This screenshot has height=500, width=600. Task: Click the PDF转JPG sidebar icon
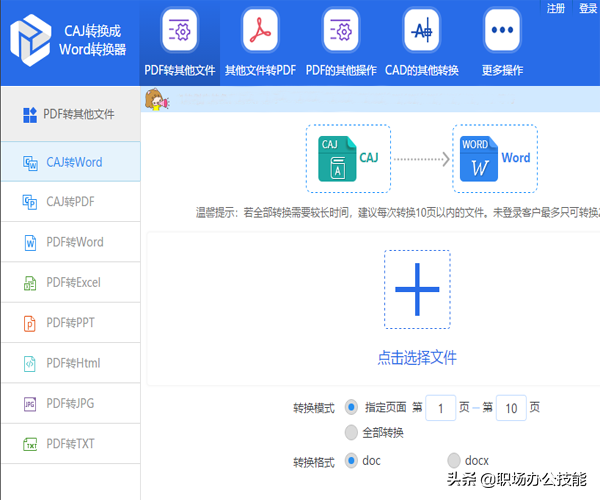(x=30, y=404)
